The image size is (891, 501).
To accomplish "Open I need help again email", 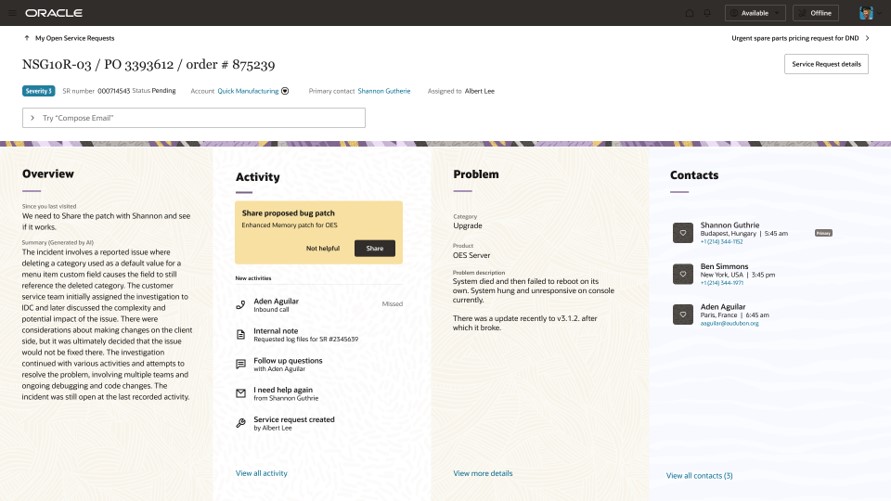I will [319, 394].
